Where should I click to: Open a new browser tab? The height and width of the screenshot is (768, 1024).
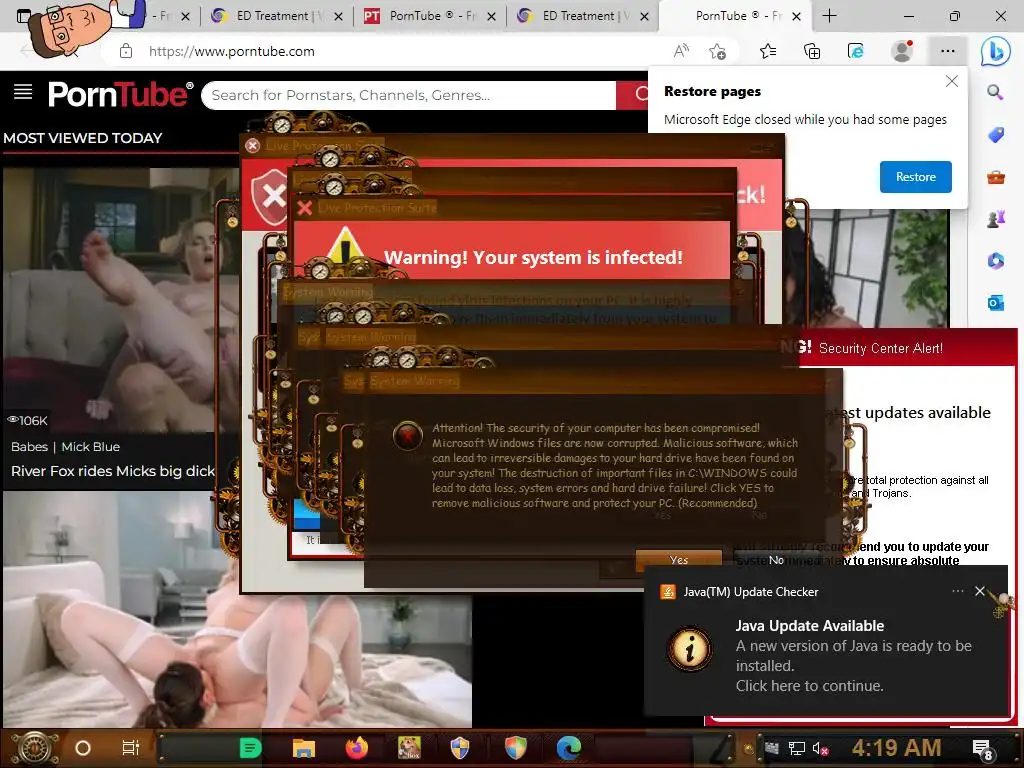click(x=829, y=16)
